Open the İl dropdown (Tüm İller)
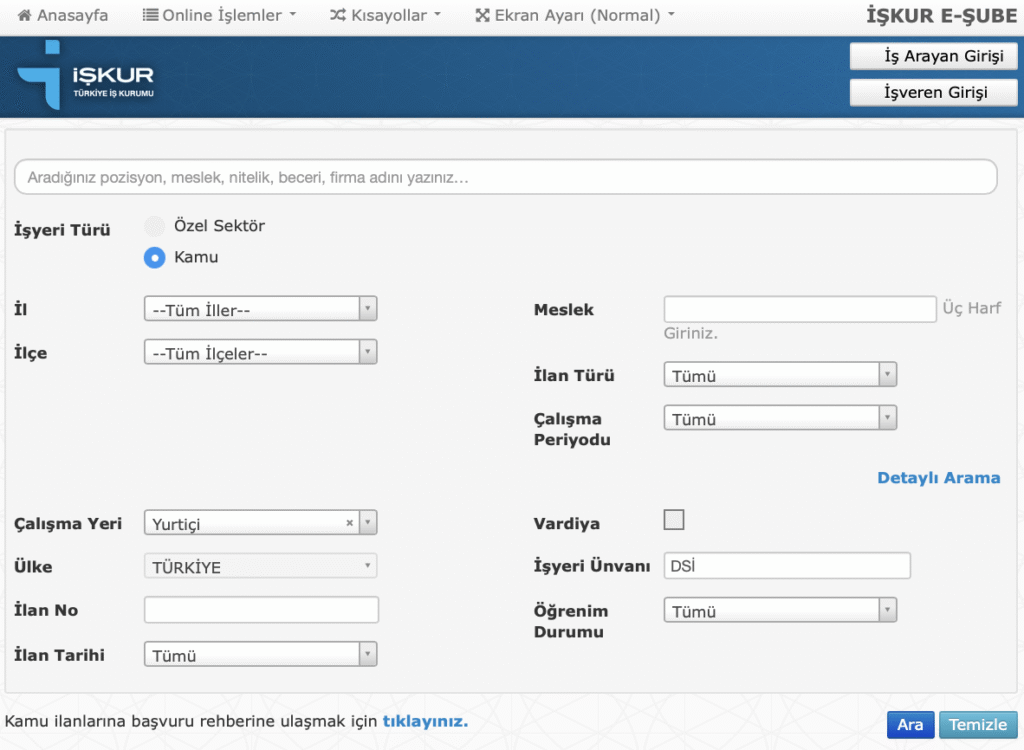This screenshot has height=750, width=1024. pyautogui.click(x=260, y=309)
